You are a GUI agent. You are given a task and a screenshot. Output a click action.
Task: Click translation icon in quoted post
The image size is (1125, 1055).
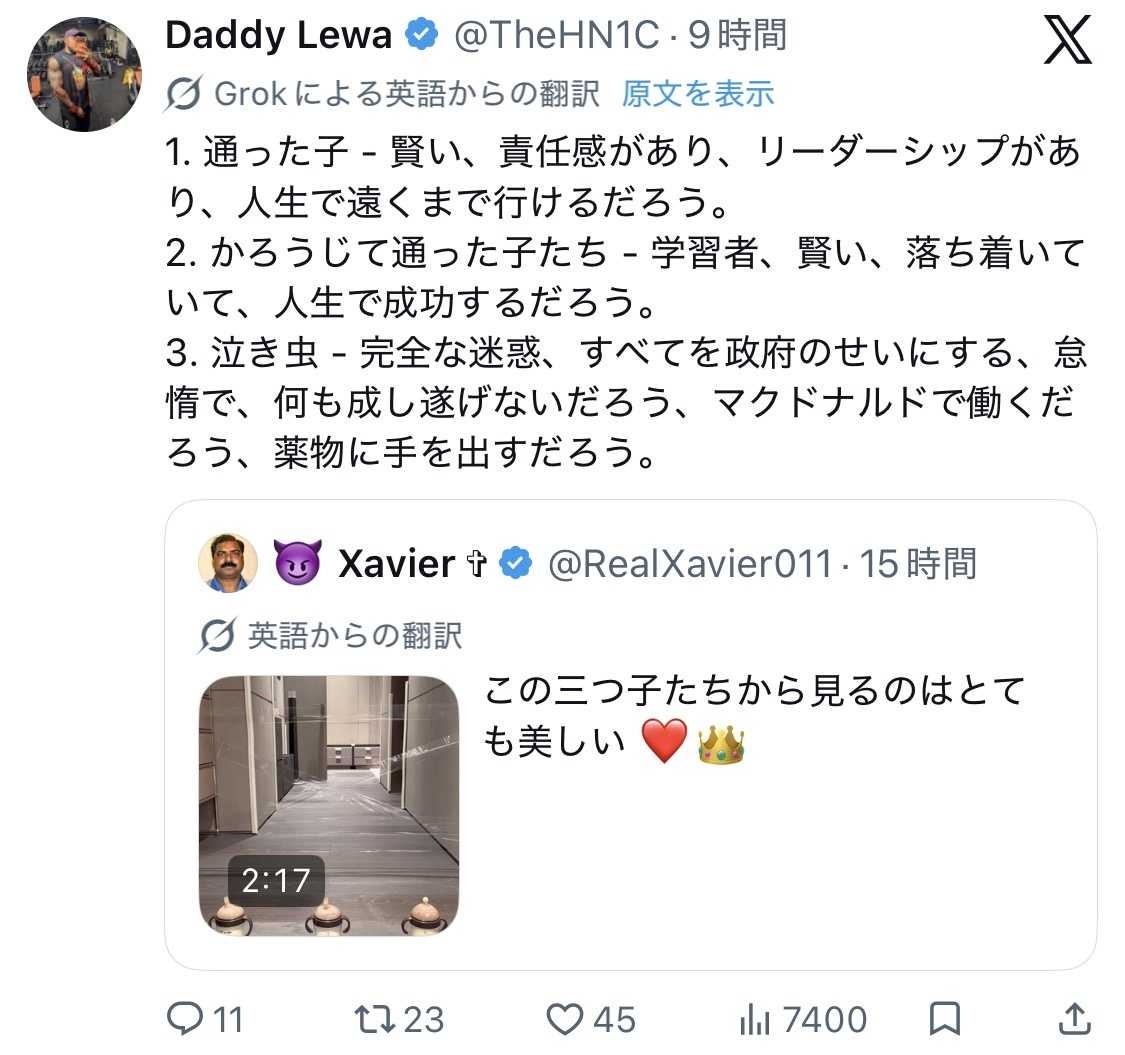(x=217, y=635)
